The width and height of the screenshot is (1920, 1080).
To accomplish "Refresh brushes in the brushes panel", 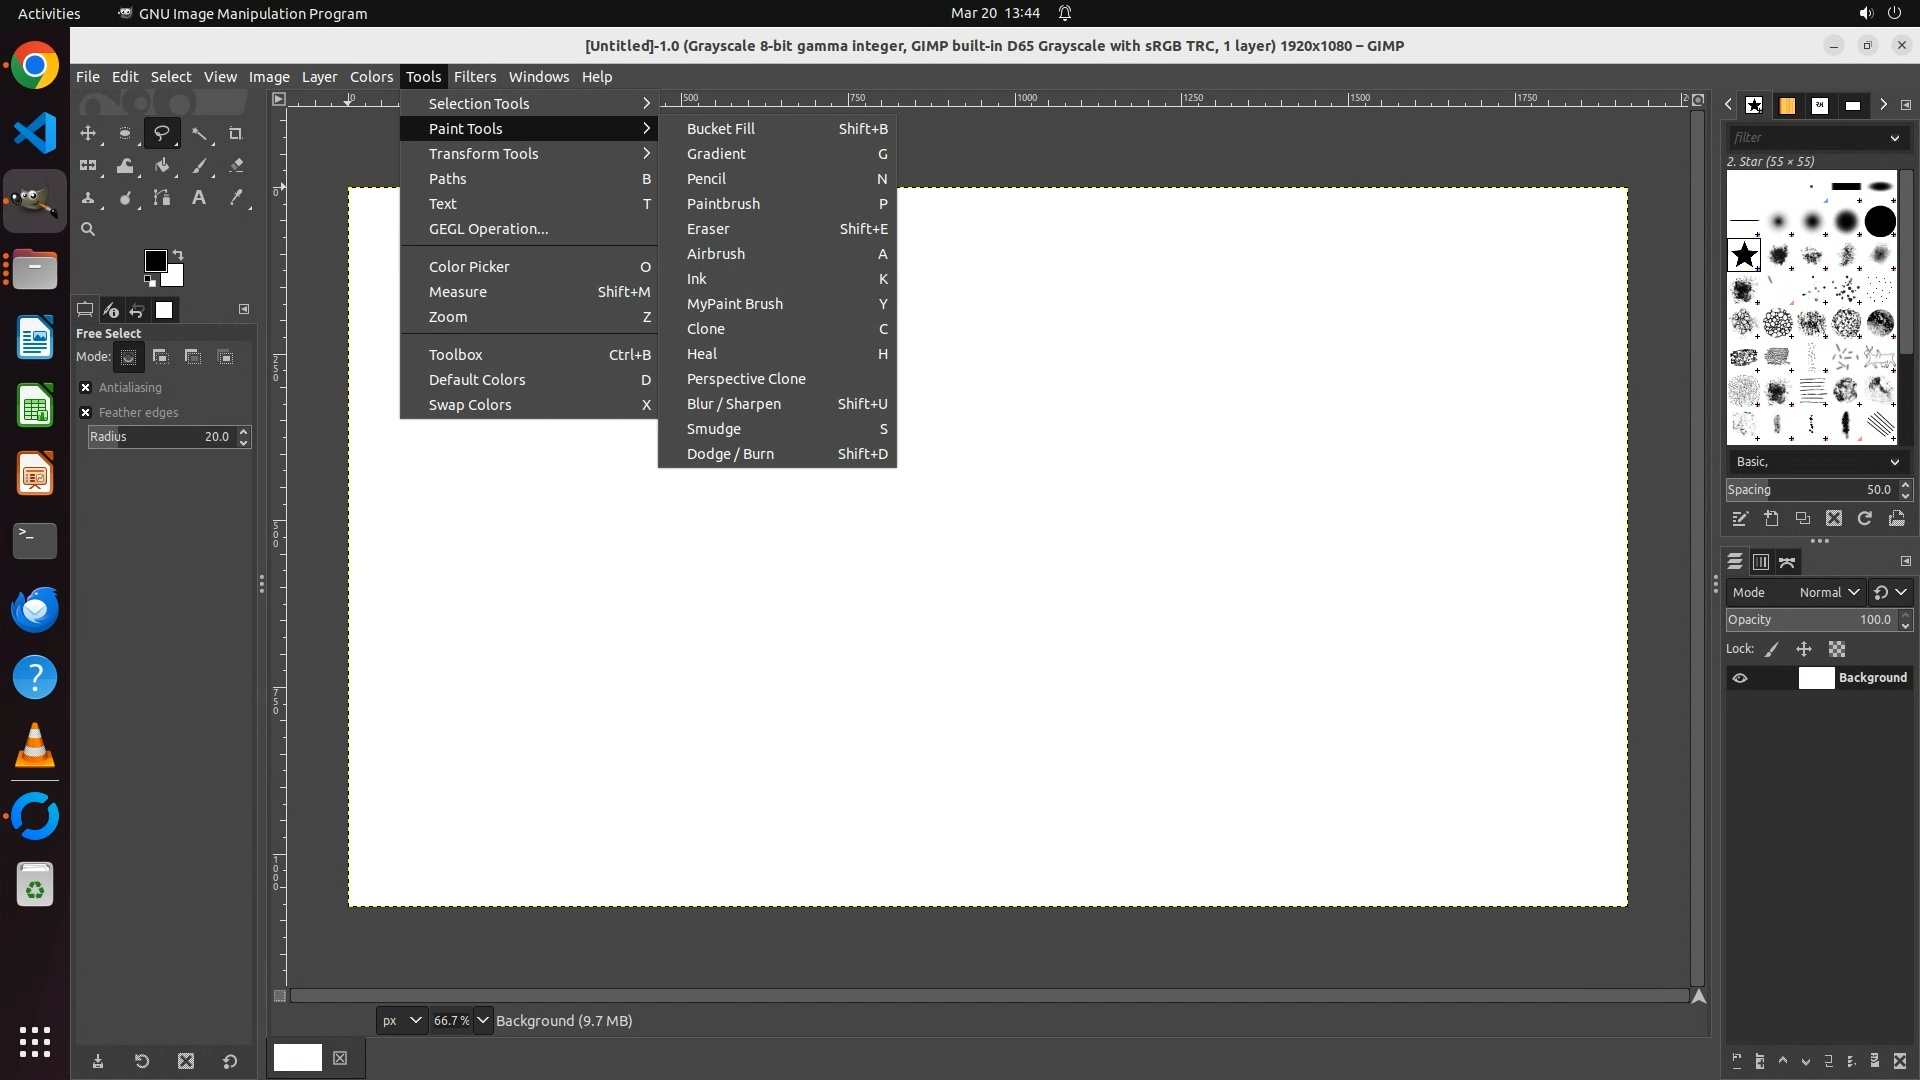I will (1865, 518).
